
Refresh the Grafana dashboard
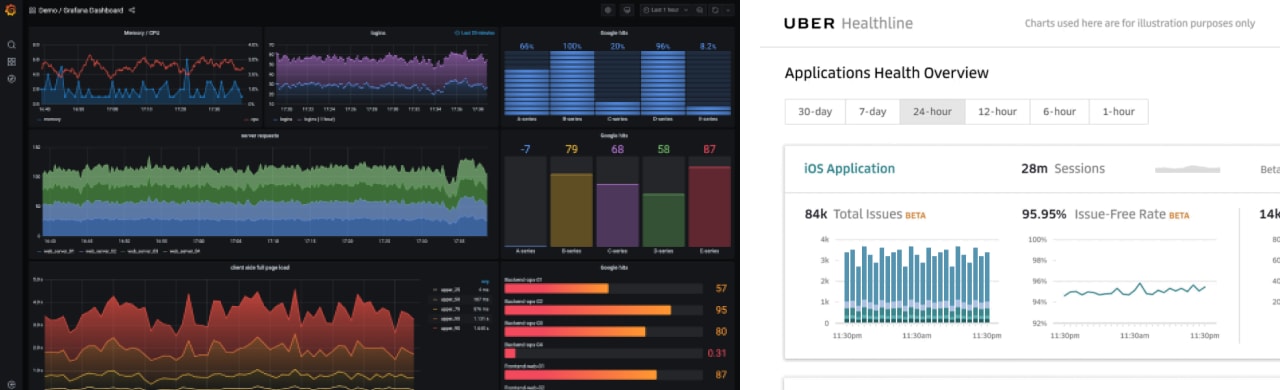[715, 10]
